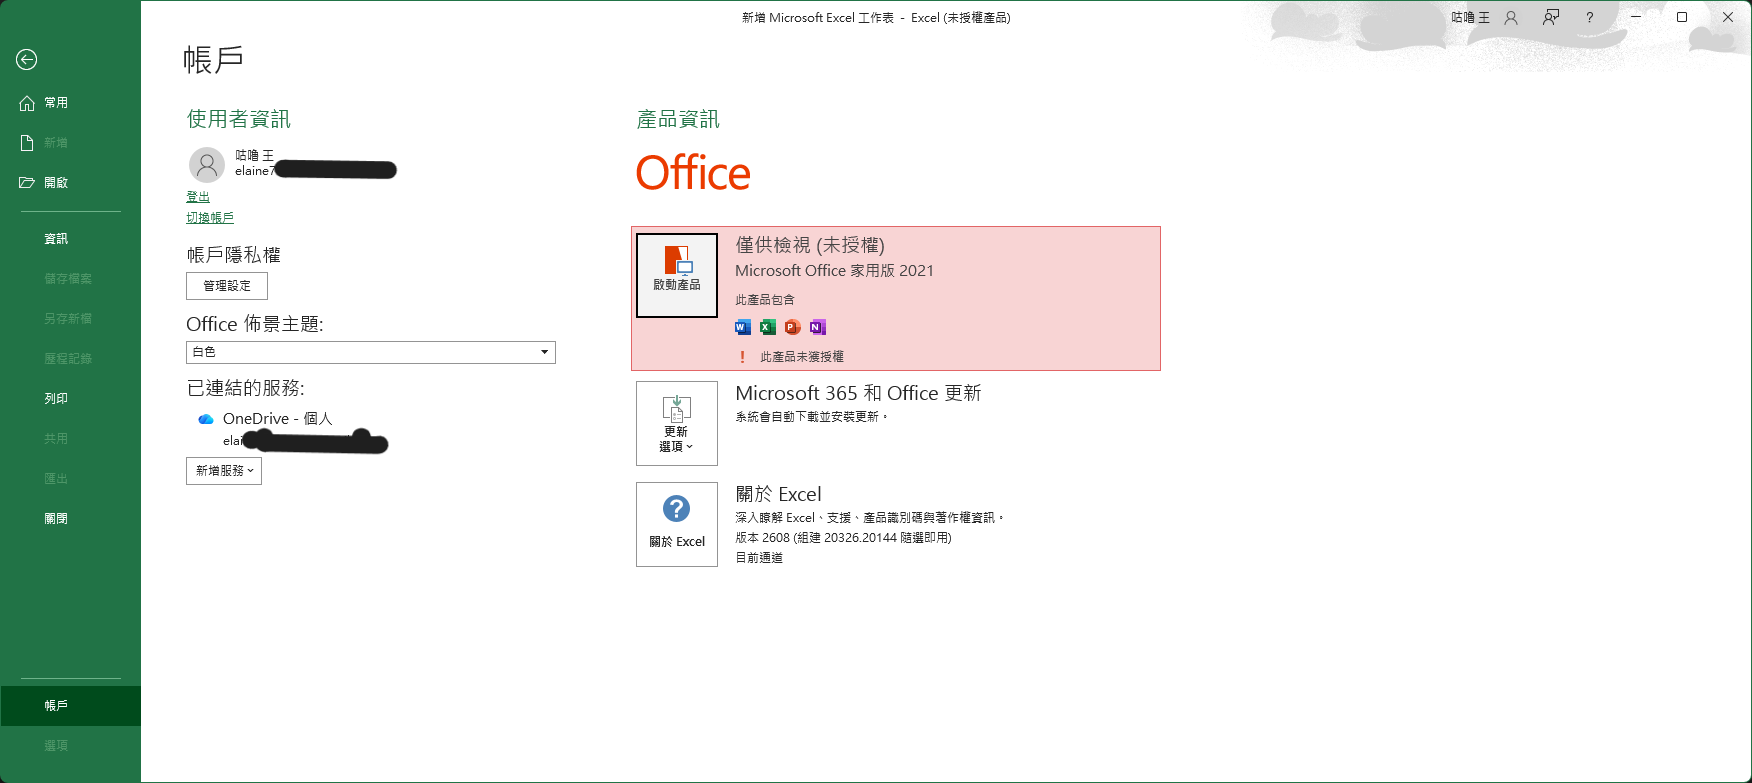The width and height of the screenshot is (1752, 783).
Task: Close the Excel window
Action: click(1728, 17)
